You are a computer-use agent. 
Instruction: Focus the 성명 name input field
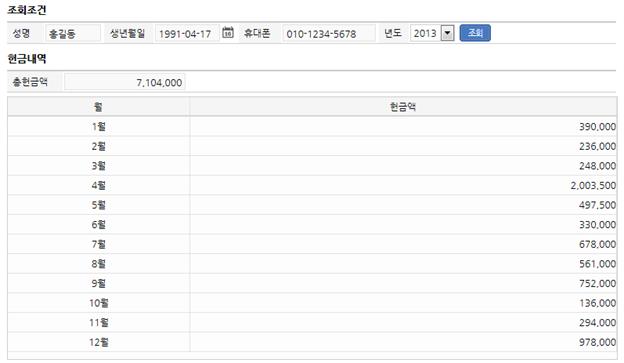tap(73, 33)
